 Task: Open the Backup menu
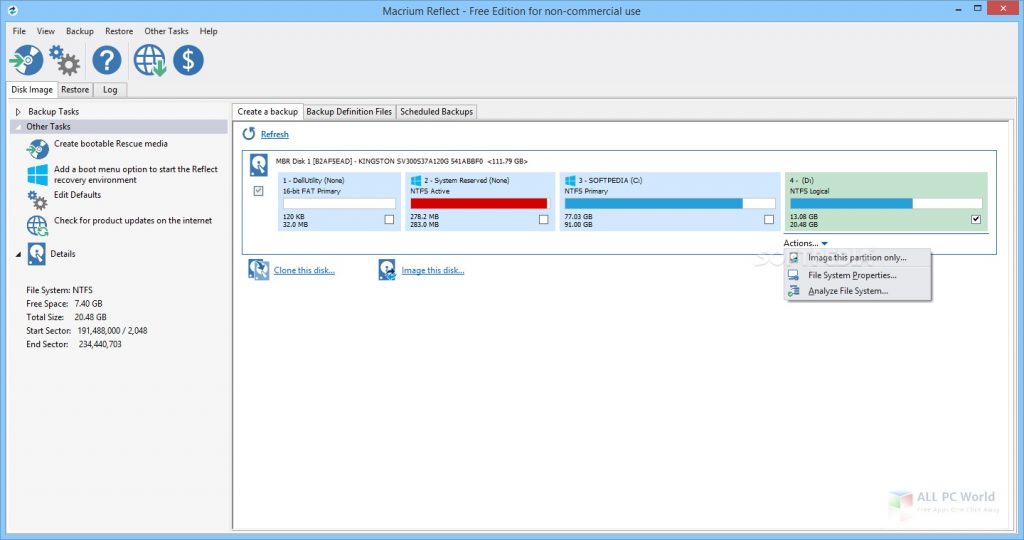point(80,31)
